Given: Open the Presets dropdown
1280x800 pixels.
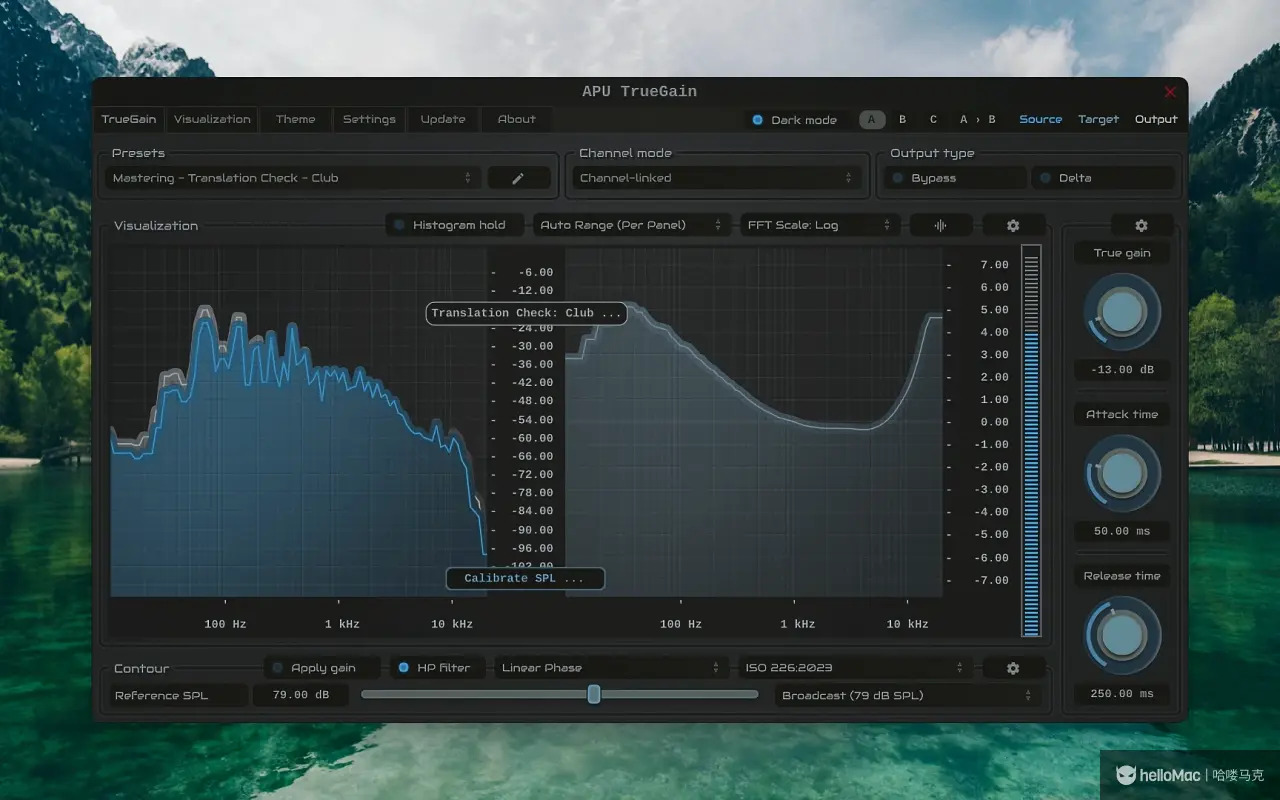Looking at the screenshot, I should click(292, 178).
